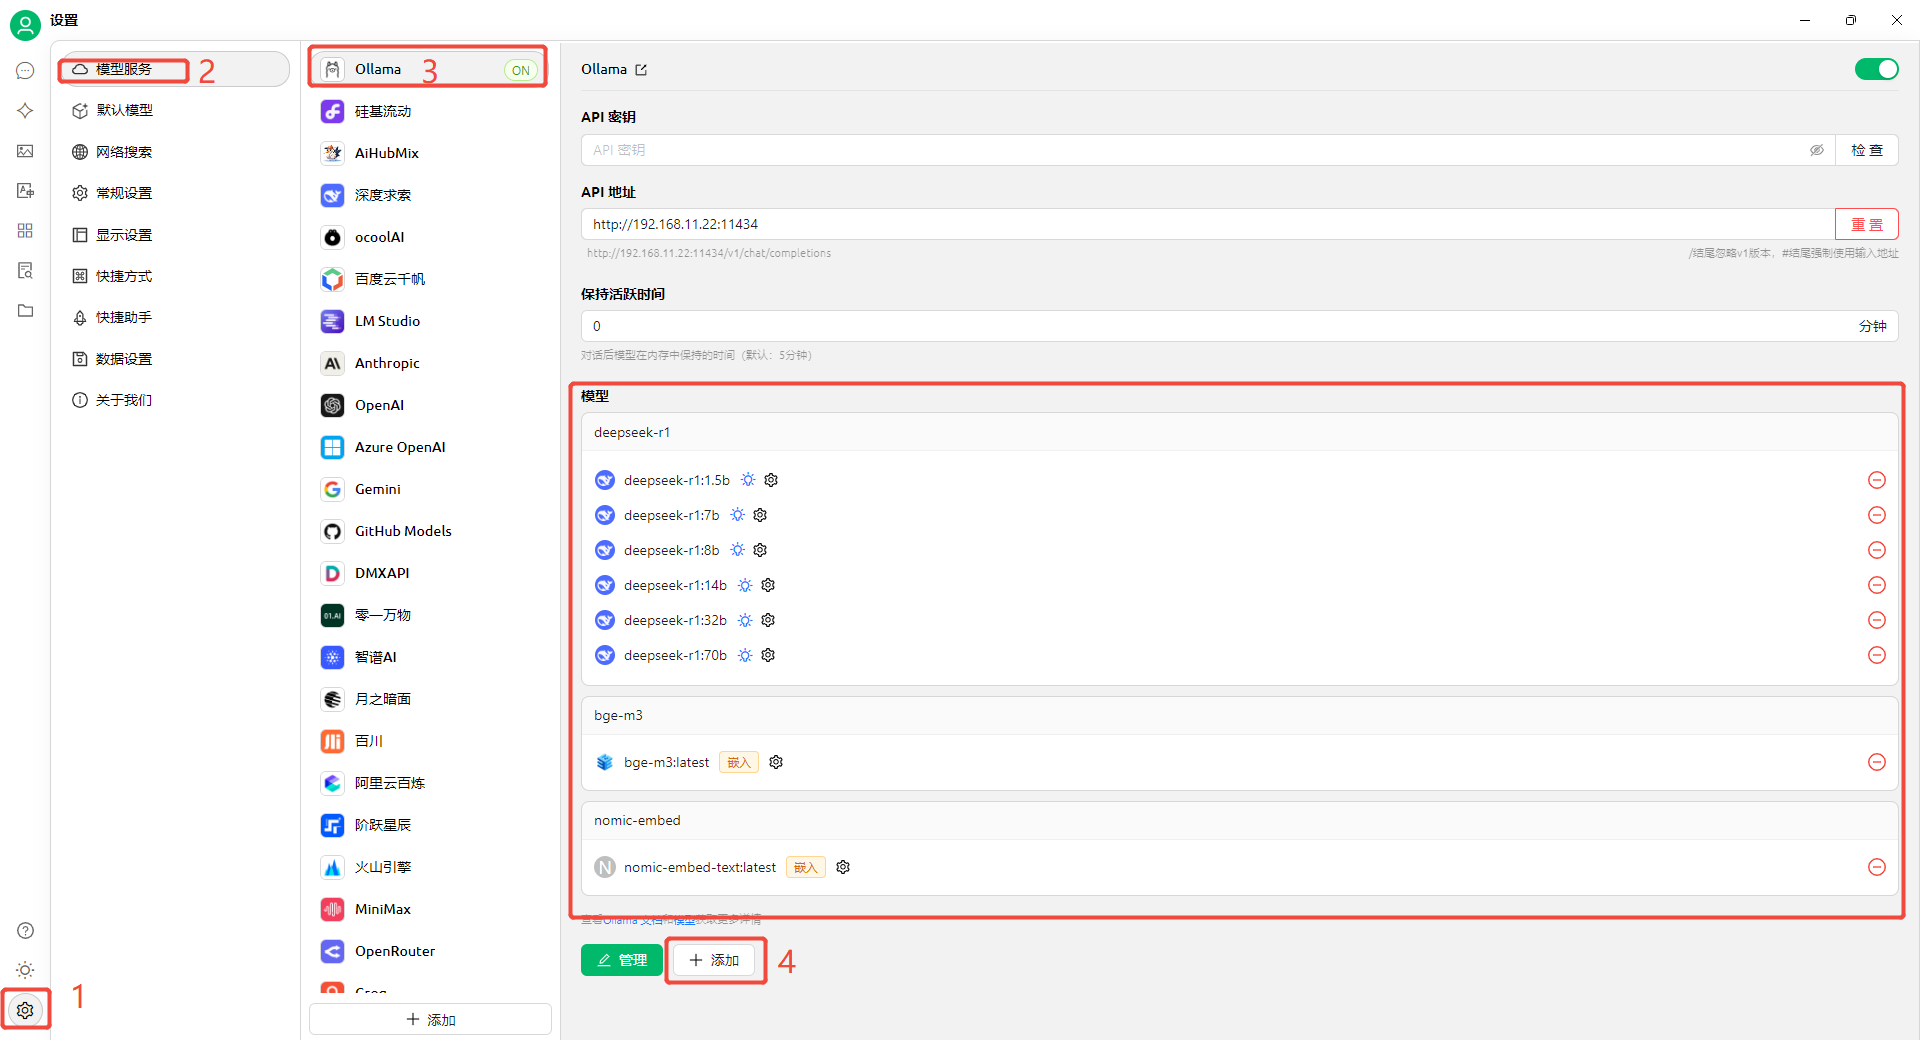
Task: Focus the 保持活跃时间 minutes field
Action: tap(1239, 326)
